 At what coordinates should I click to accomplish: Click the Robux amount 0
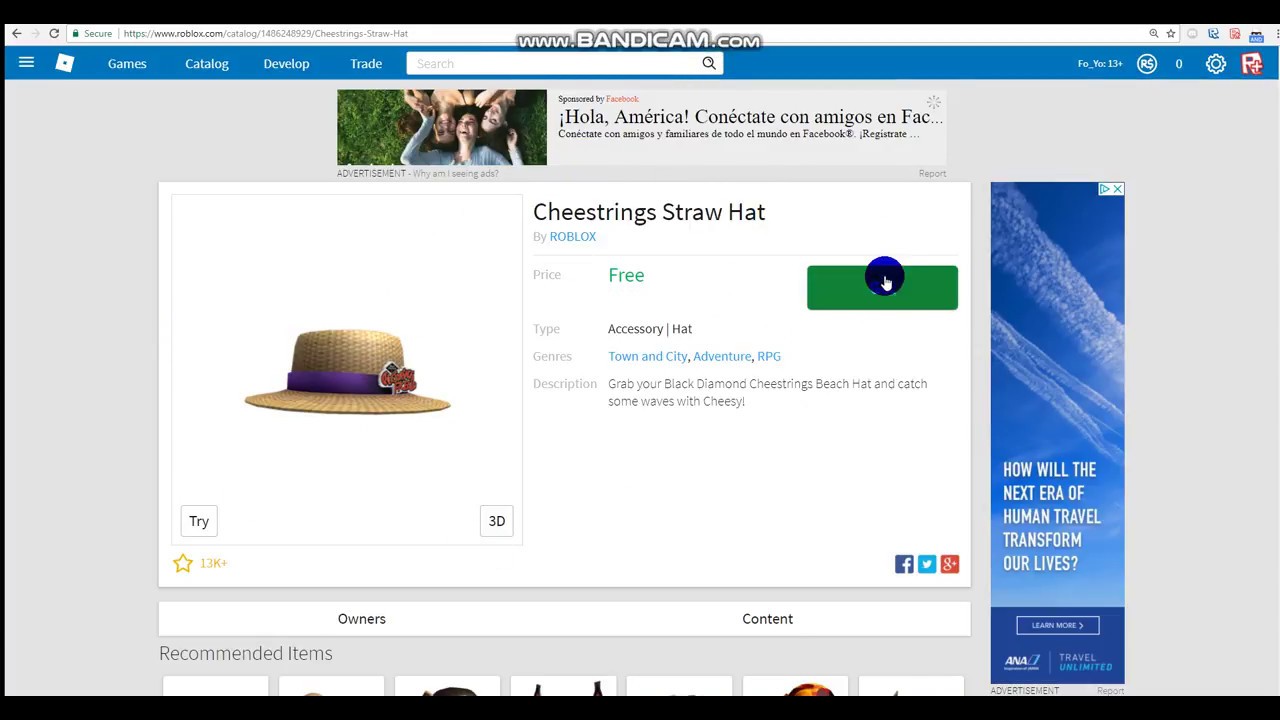tap(1179, 63)
